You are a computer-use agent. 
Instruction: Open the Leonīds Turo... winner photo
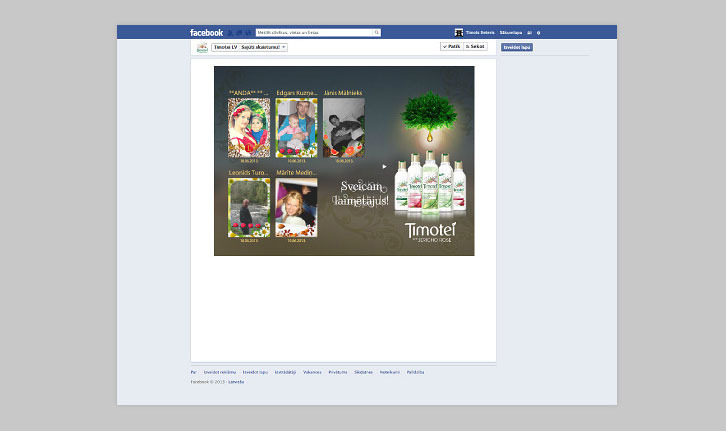(249, 207)
